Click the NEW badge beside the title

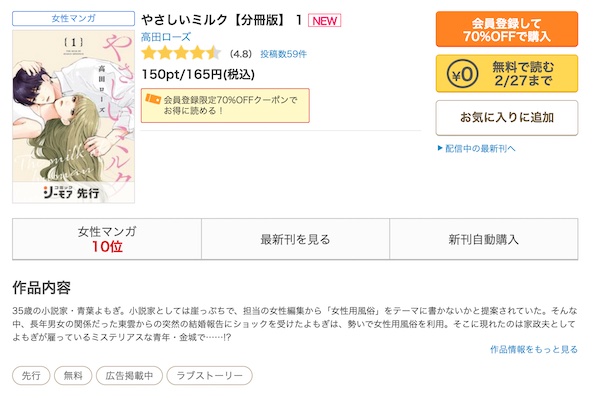pyautogui.click(x=324, y=21)
